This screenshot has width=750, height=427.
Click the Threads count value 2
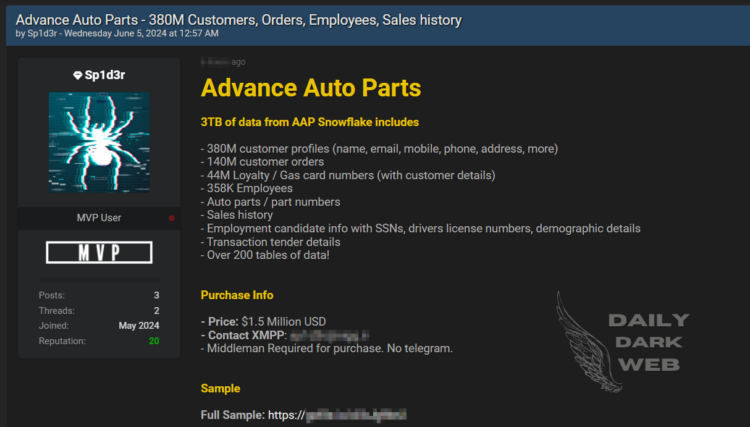(x=156, y=310)
